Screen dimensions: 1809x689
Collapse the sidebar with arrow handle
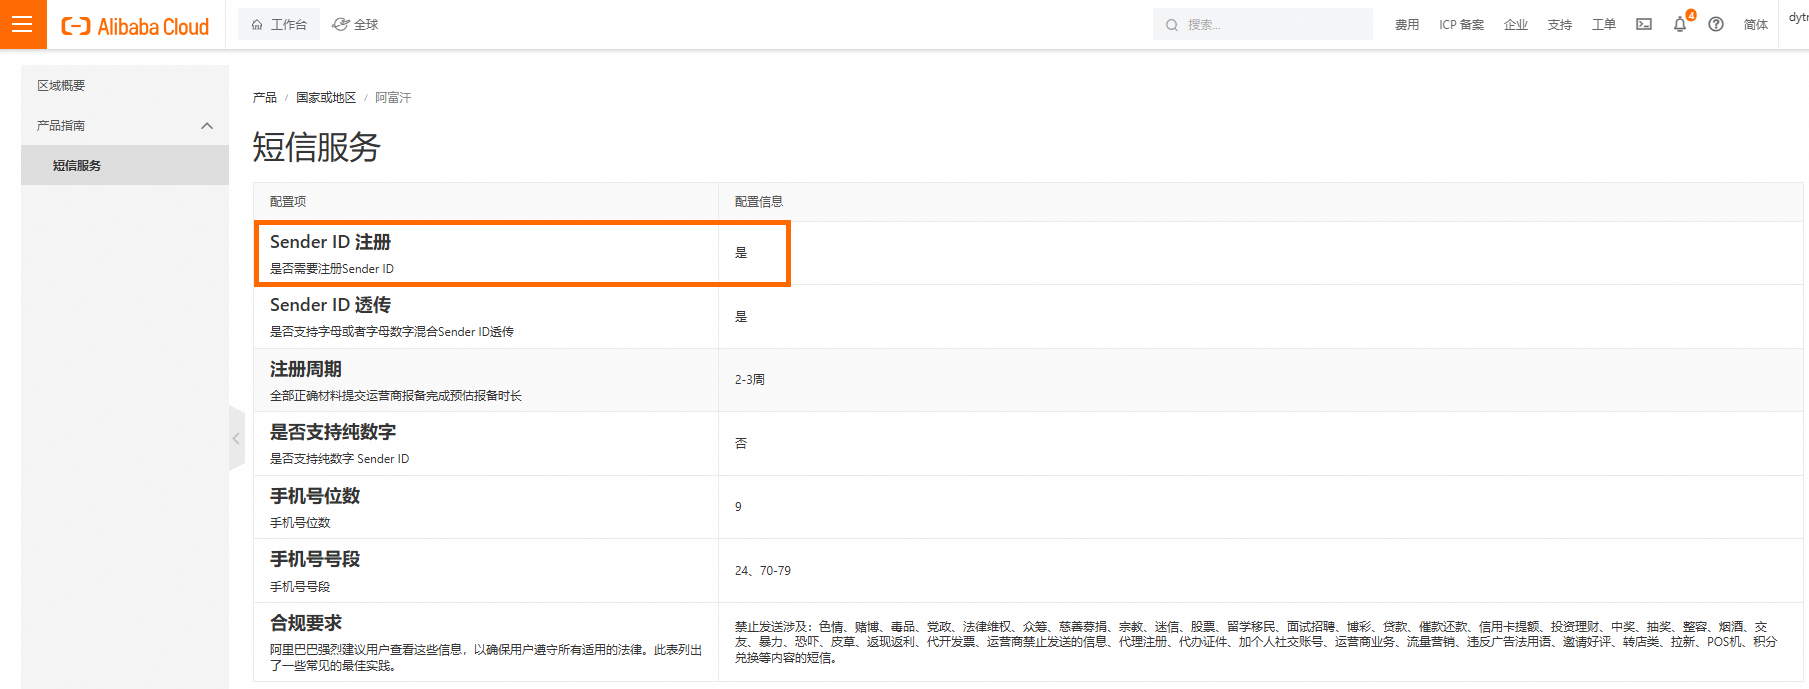click(x=237, y=438)
